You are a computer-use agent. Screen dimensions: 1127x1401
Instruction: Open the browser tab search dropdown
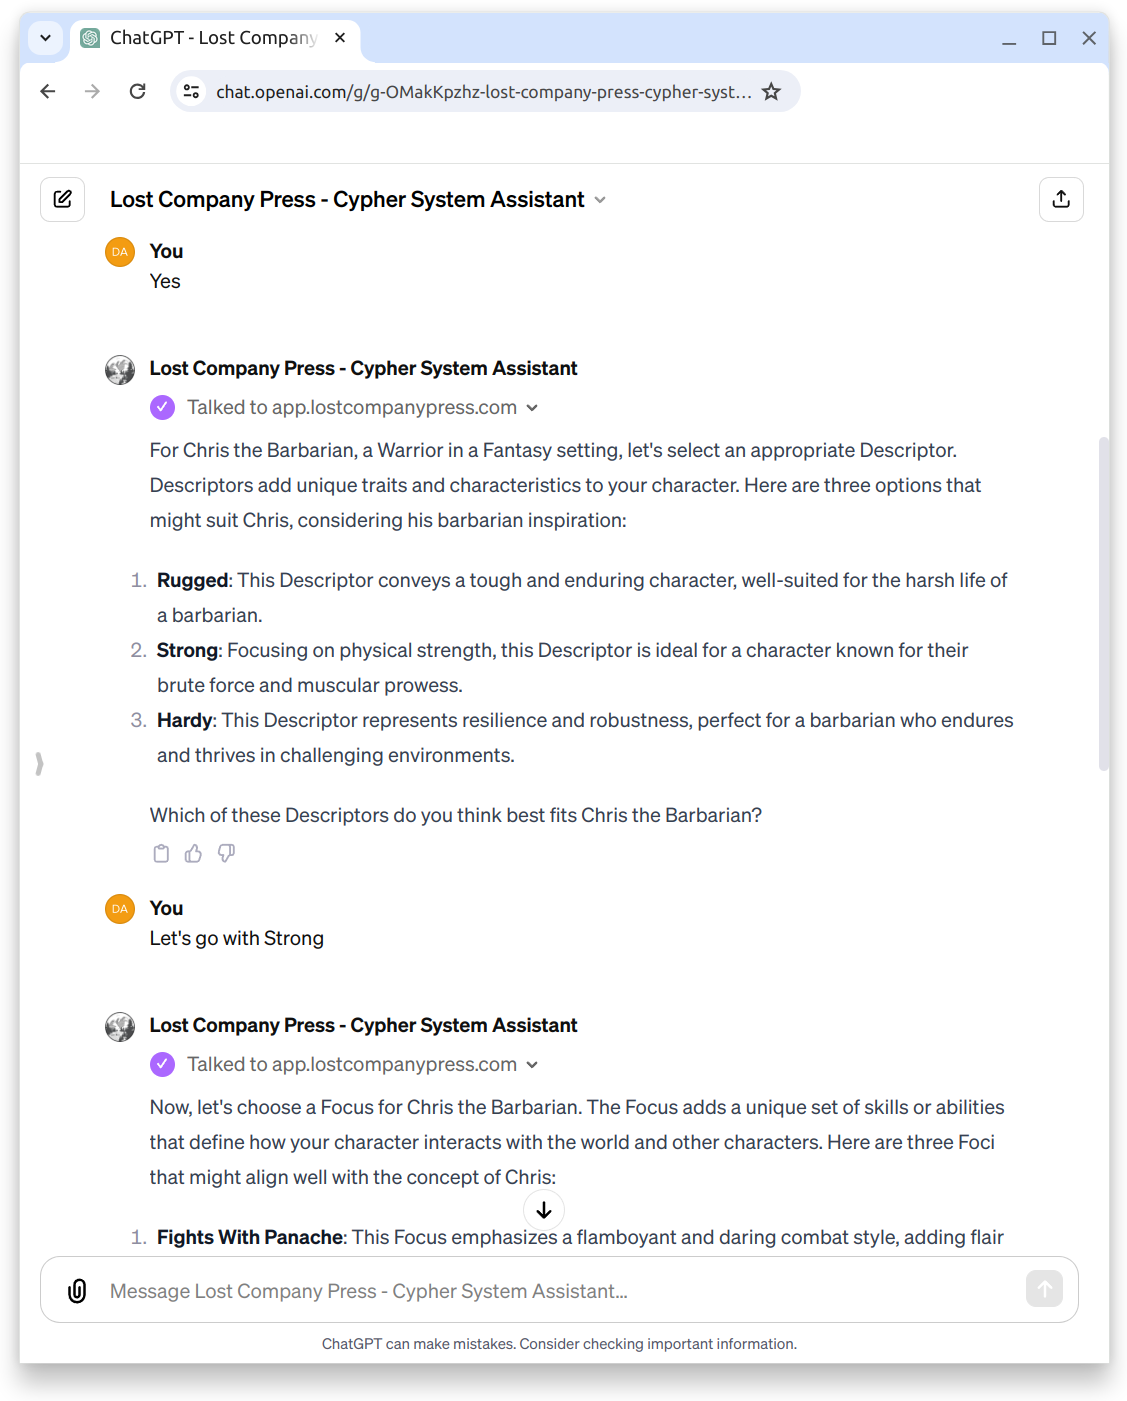pos(45,38)
